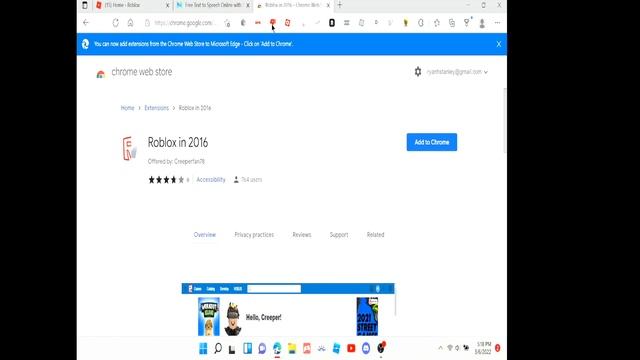640x360 pixels.
Task: Expand the Gmail account dropdown
Action: 457,72
